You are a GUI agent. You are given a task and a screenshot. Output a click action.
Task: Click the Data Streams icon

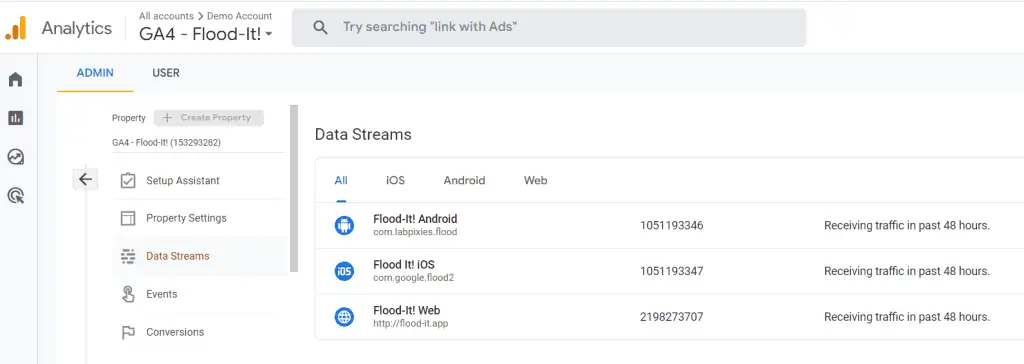[128, 256]
